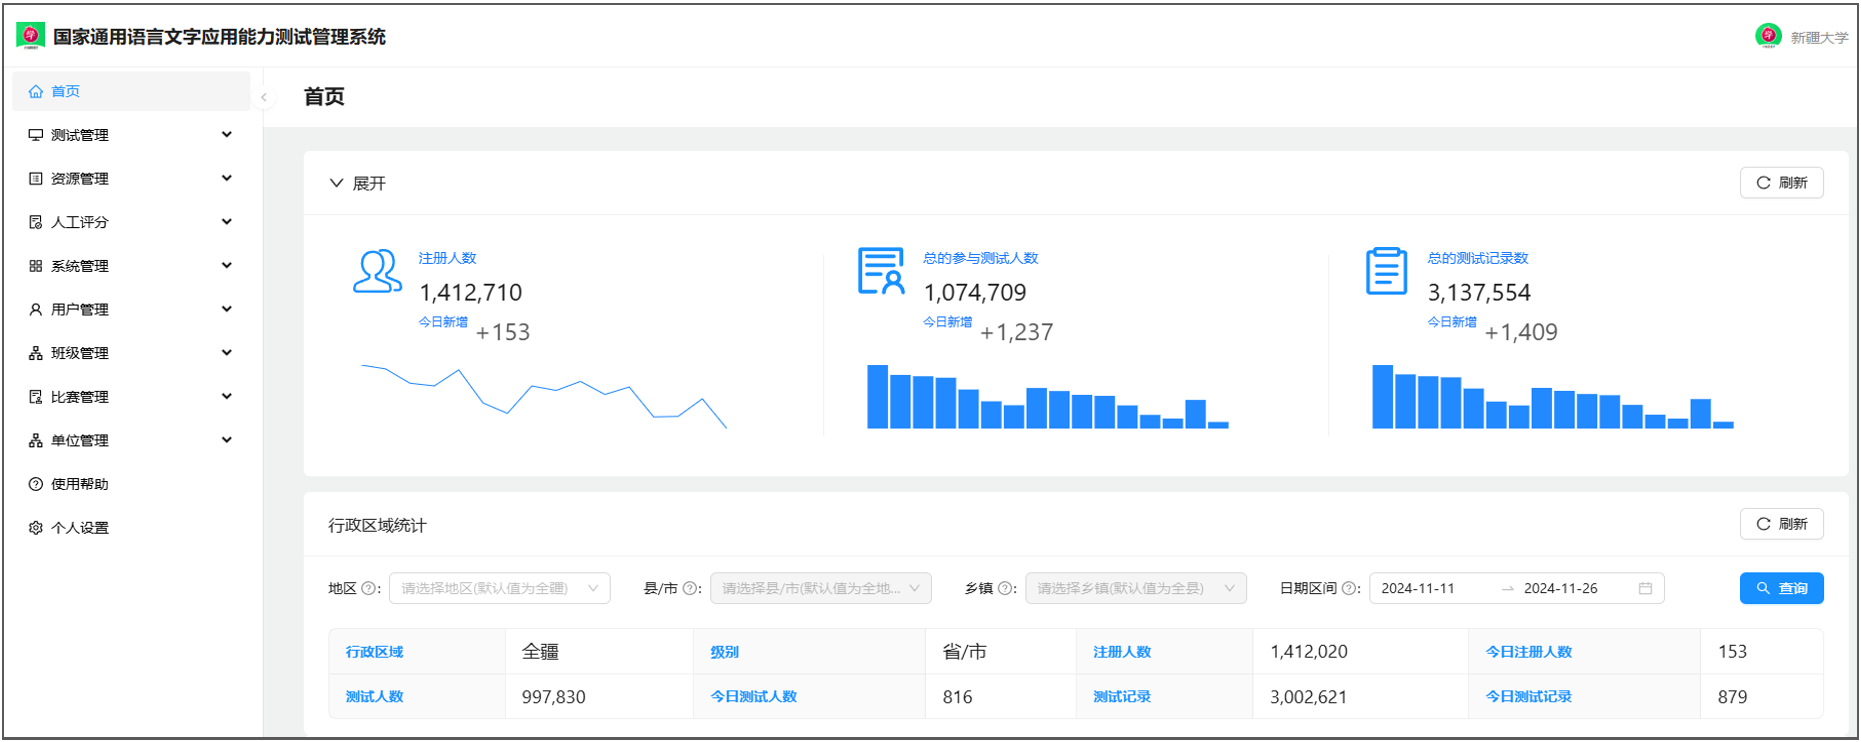Open the 县/市 county selection dropdown
1861x742 pixels.
pyautogui.click(x=820, y=589)
